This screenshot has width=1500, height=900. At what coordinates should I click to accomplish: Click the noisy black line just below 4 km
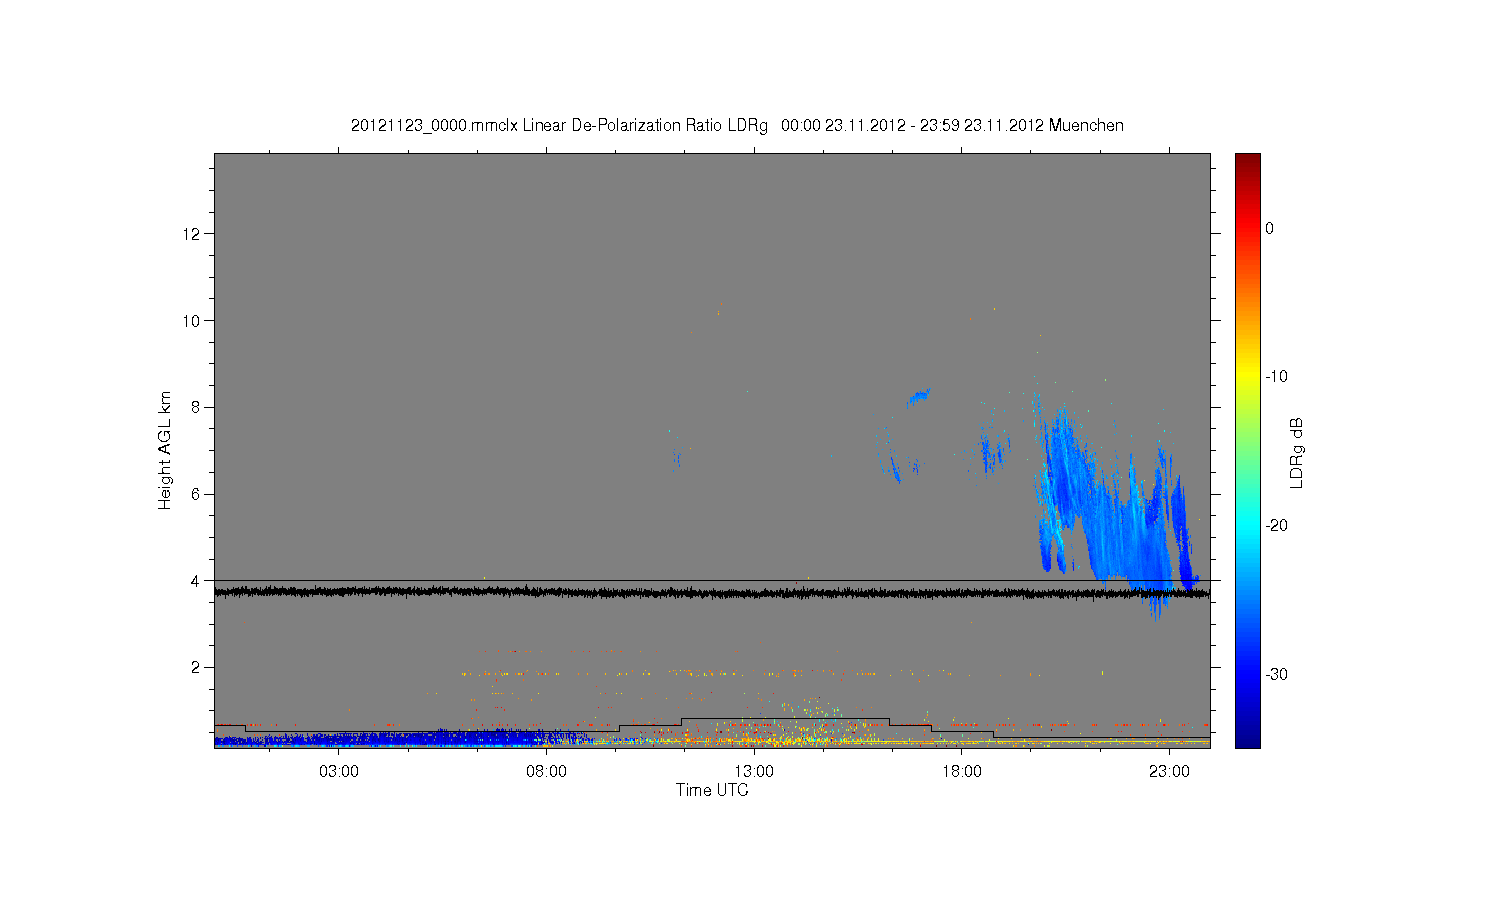tap(712, 593)
